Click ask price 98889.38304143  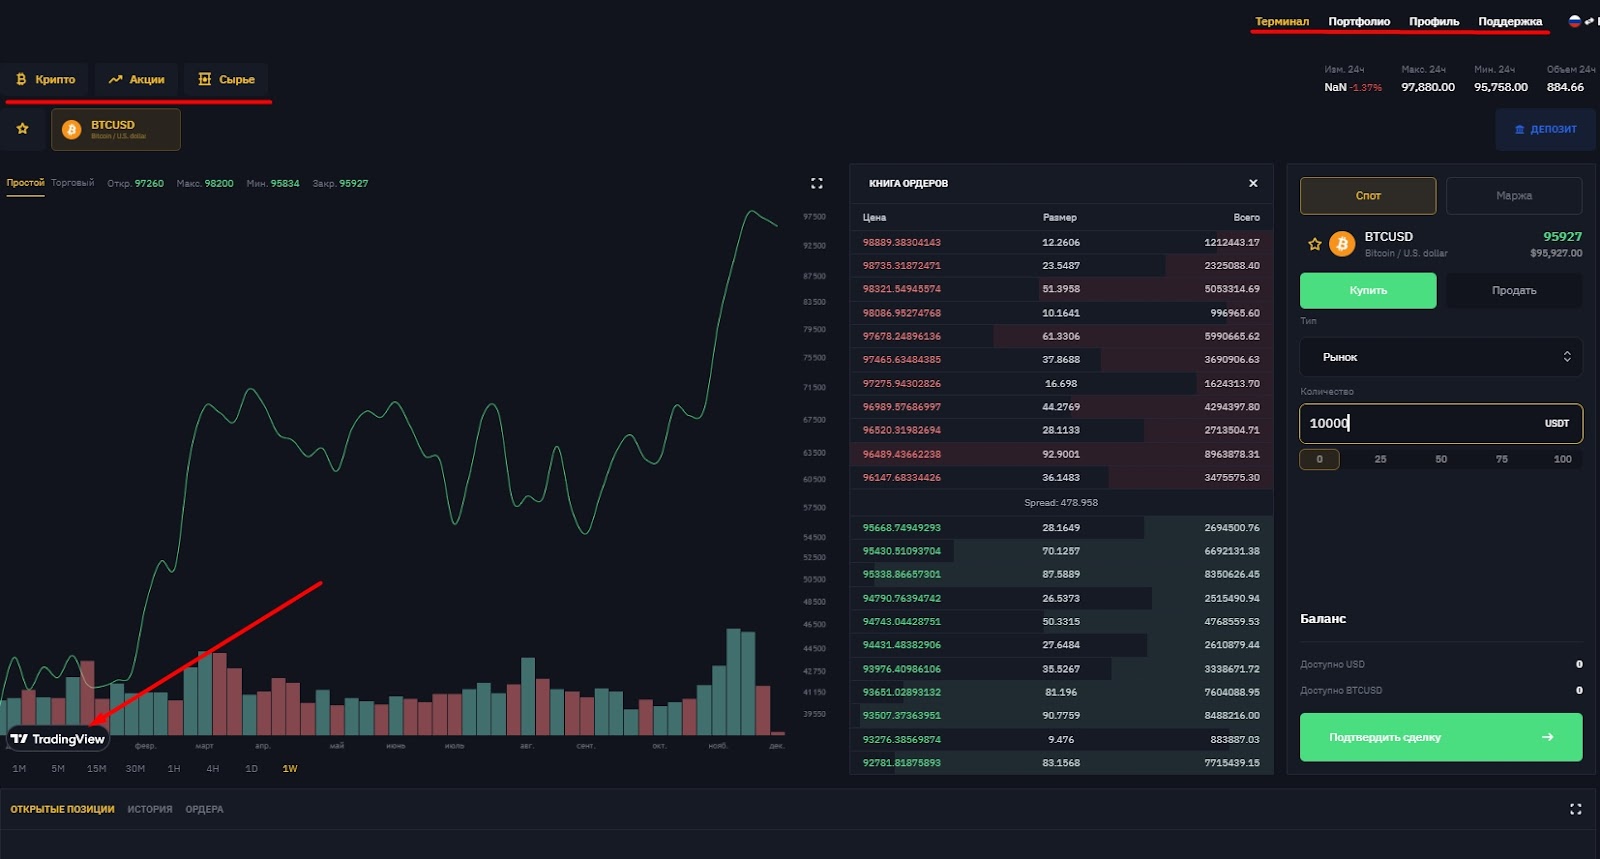coord(901,242)
